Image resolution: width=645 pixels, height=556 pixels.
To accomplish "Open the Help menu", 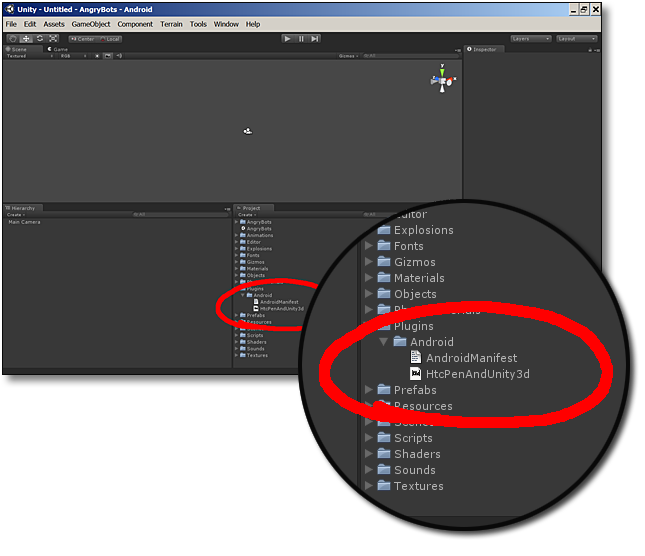I will [x=253, y=24].
